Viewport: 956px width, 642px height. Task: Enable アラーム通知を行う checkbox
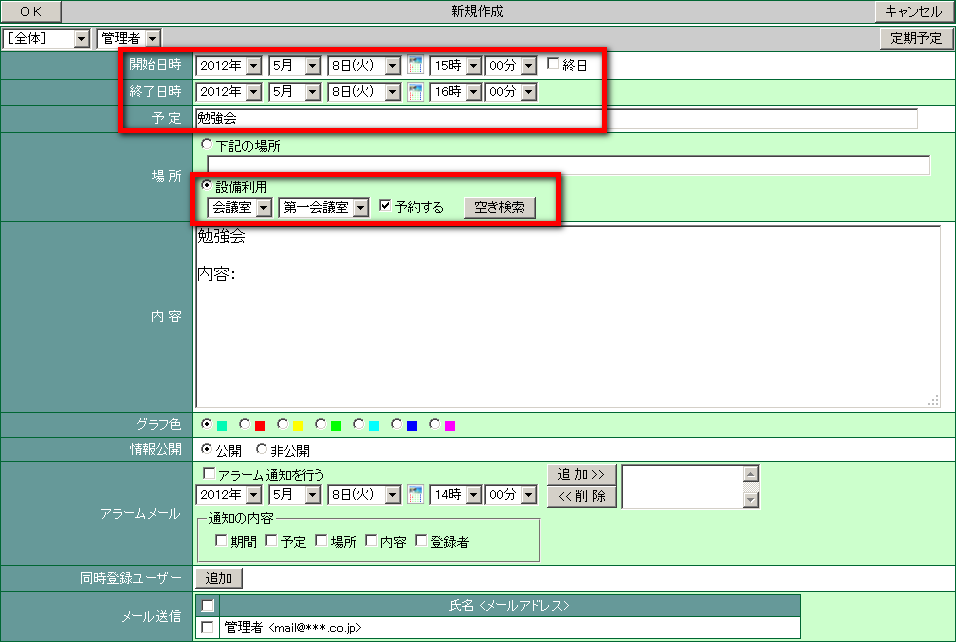pos(209,473)
